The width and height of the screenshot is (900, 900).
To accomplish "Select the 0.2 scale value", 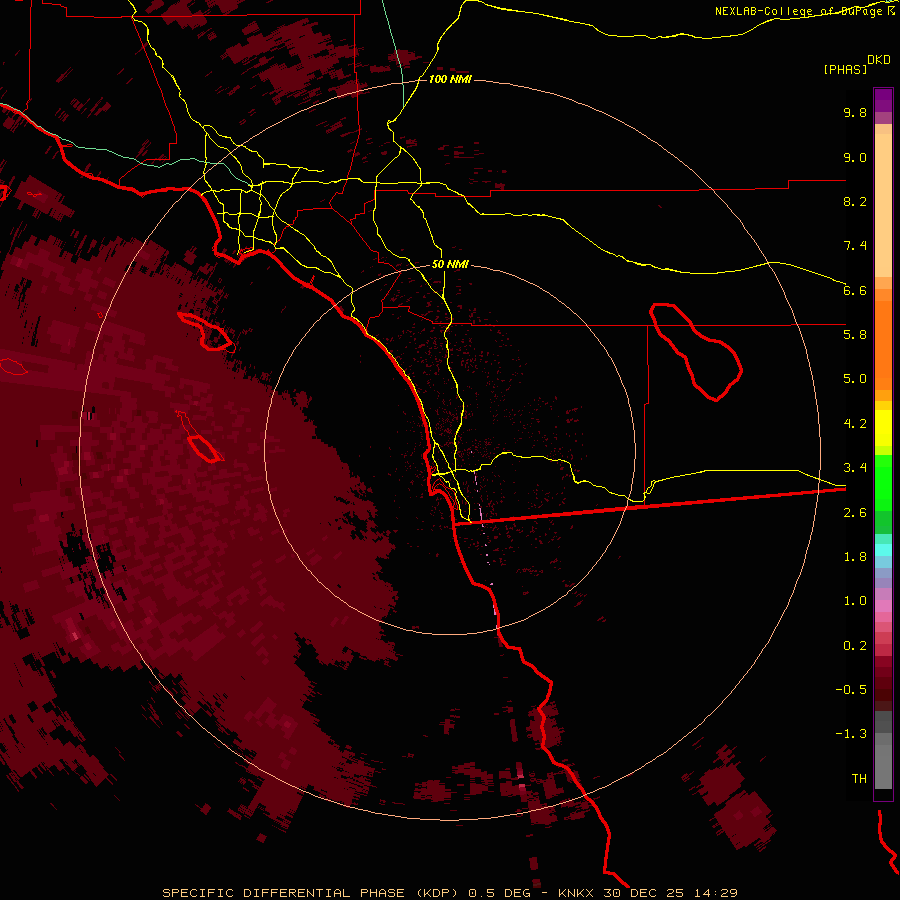I will tap(855, 646).
